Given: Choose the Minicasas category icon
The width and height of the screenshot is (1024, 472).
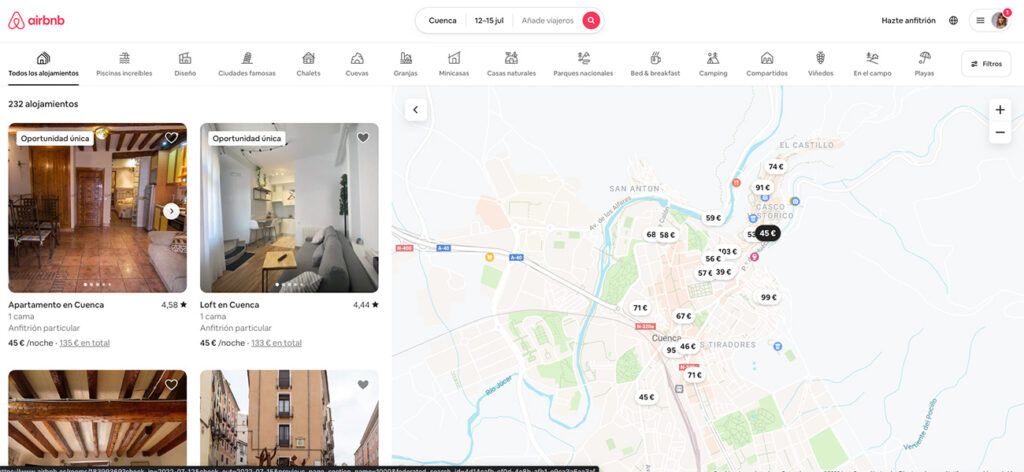Looking at the screenshot, I should click(454, 58).
